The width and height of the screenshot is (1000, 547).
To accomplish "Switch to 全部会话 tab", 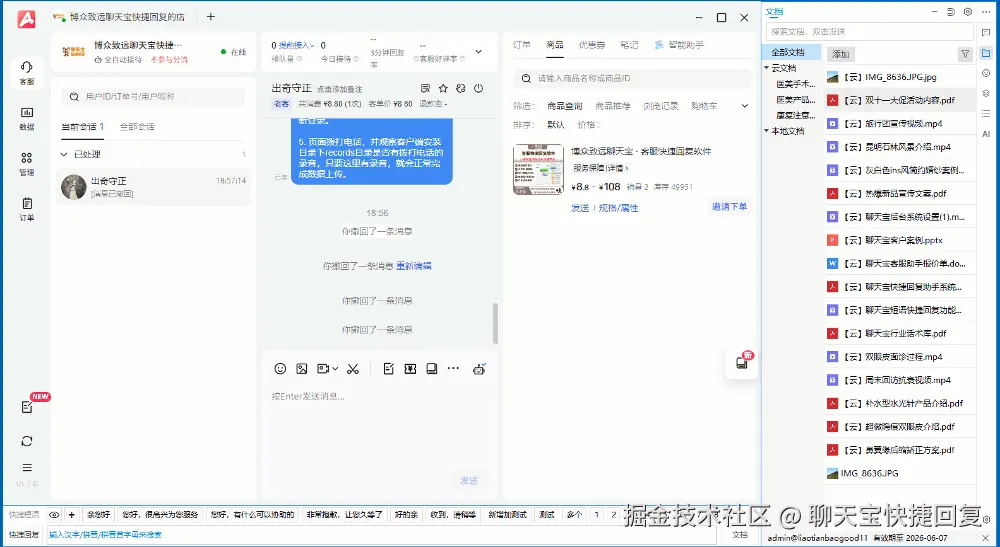I will click(137, 126).
